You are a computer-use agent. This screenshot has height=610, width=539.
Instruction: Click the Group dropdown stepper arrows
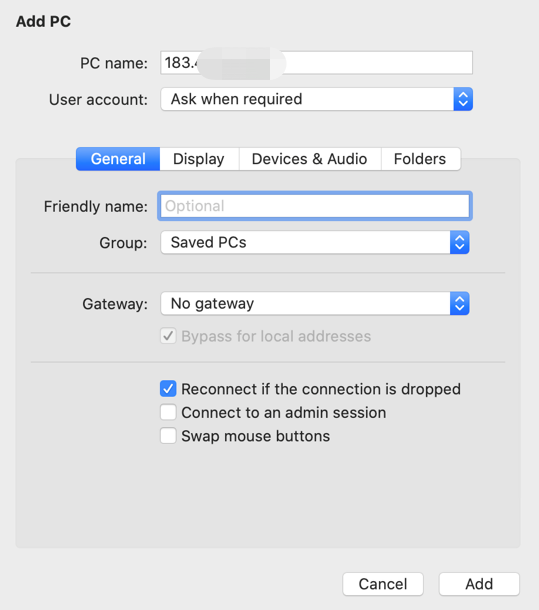(x=460, y=242)
